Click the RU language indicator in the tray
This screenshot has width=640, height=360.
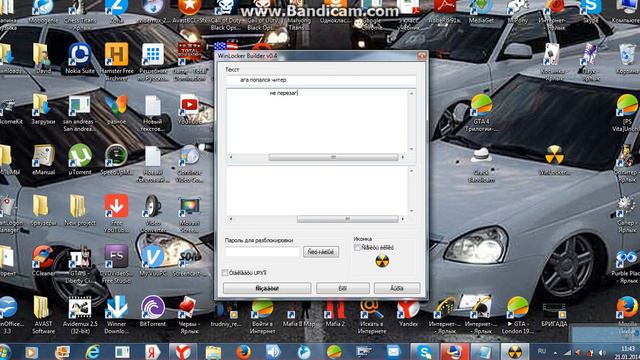542,351
